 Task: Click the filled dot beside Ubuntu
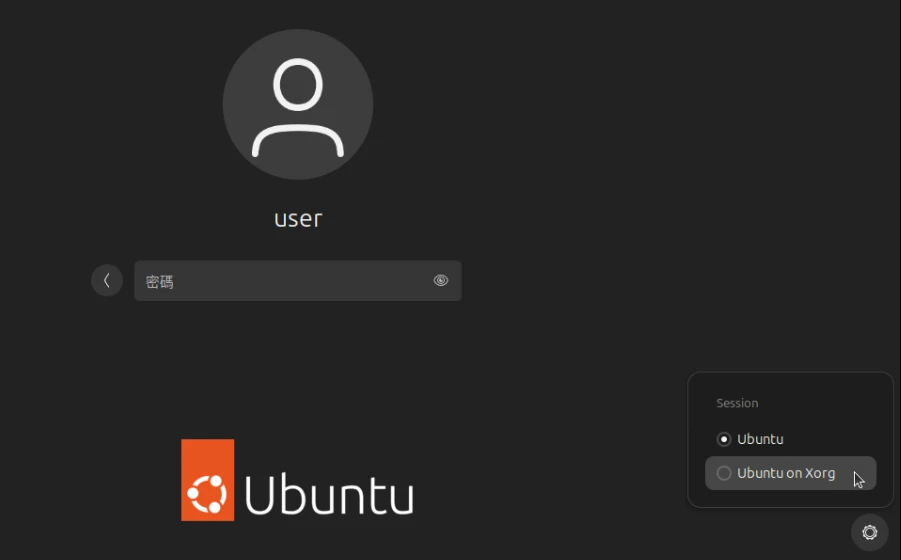[x=724, y=439]
